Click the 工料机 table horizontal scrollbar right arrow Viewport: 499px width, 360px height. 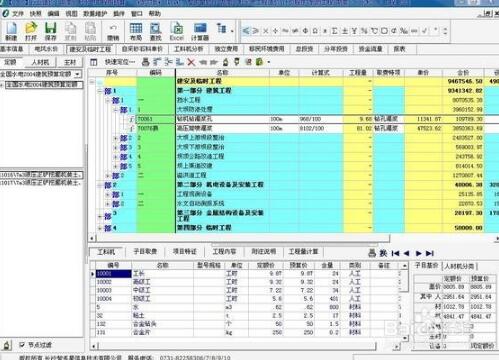point(396,347)
